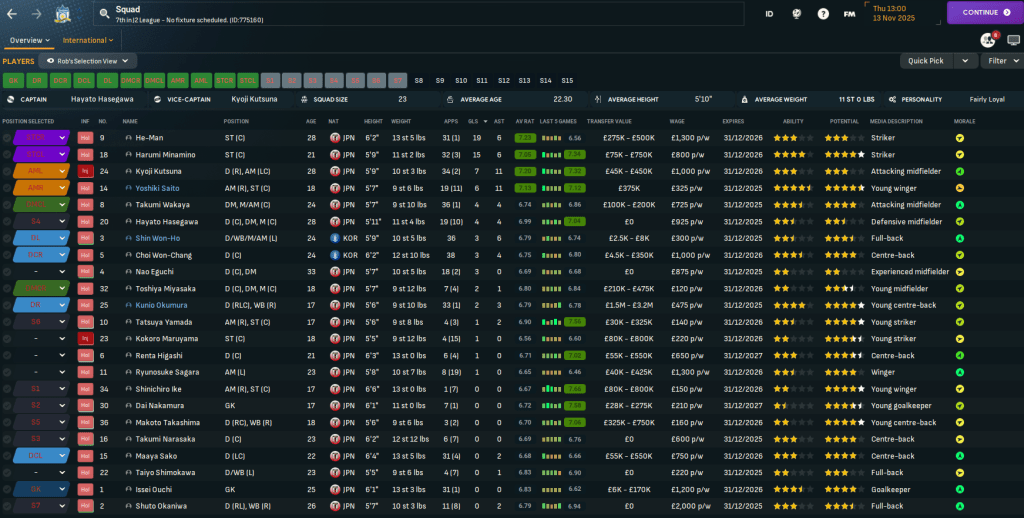1024x518 pixels.
Task: Select the green GK position slot
Action: tap(12, 80)
